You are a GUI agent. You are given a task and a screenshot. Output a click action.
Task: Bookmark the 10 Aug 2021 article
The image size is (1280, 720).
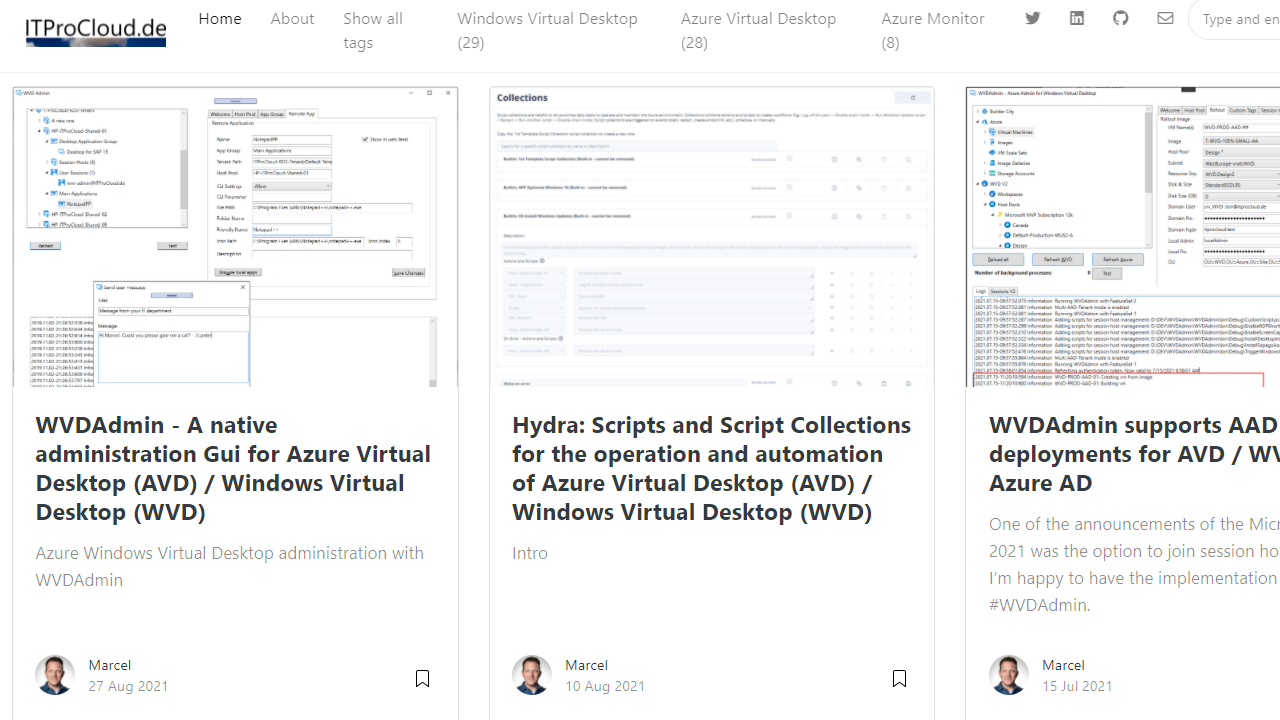[899, 678]
